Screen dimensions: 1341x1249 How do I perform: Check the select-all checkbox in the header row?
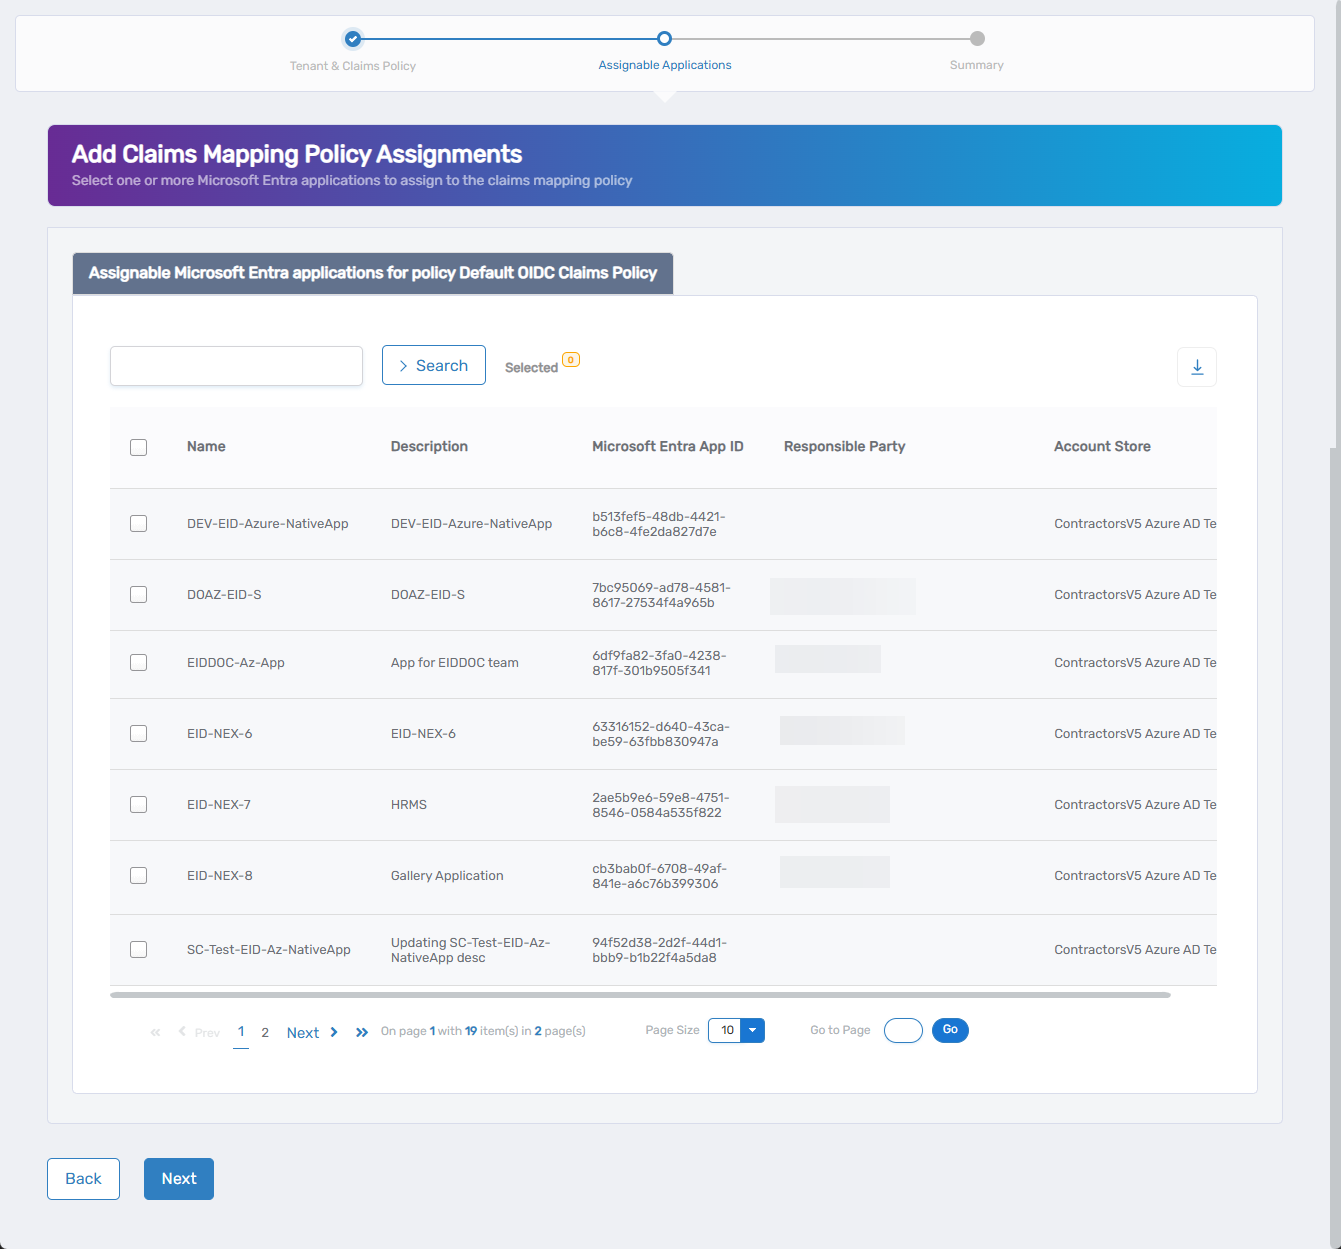tap(138, 447)
